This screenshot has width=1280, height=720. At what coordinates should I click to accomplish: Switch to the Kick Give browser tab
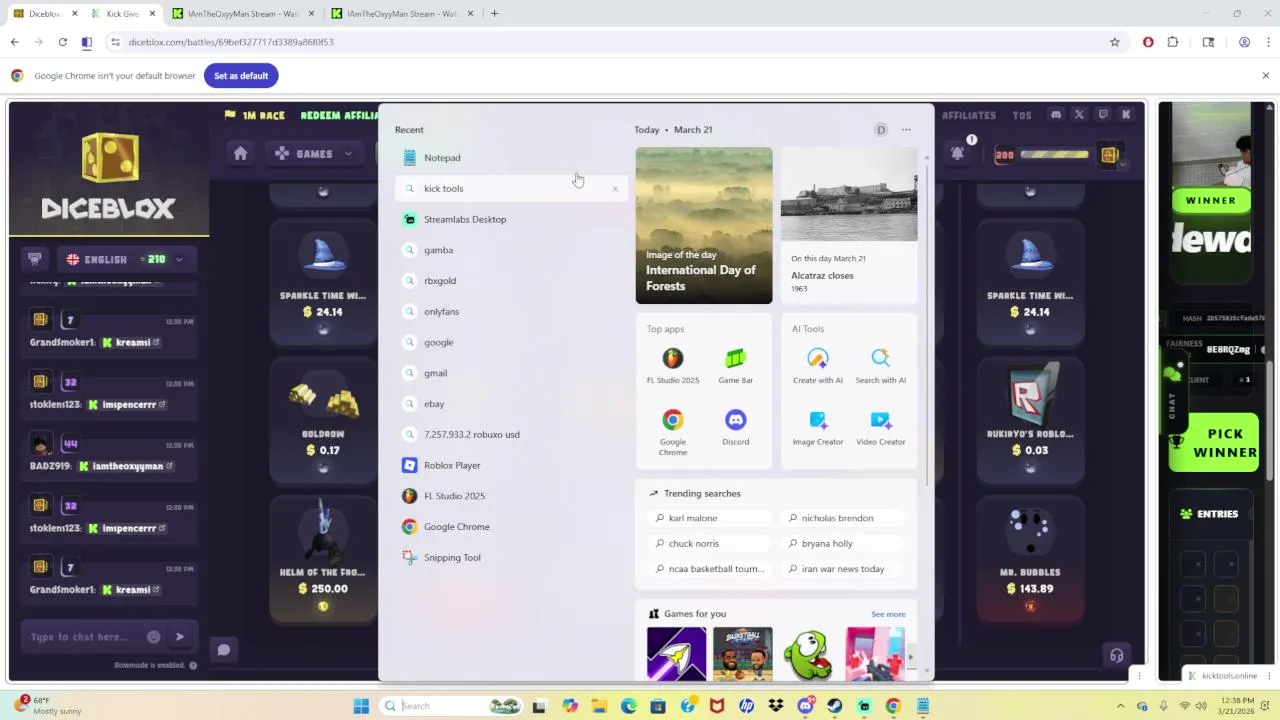tap(122, 14)
